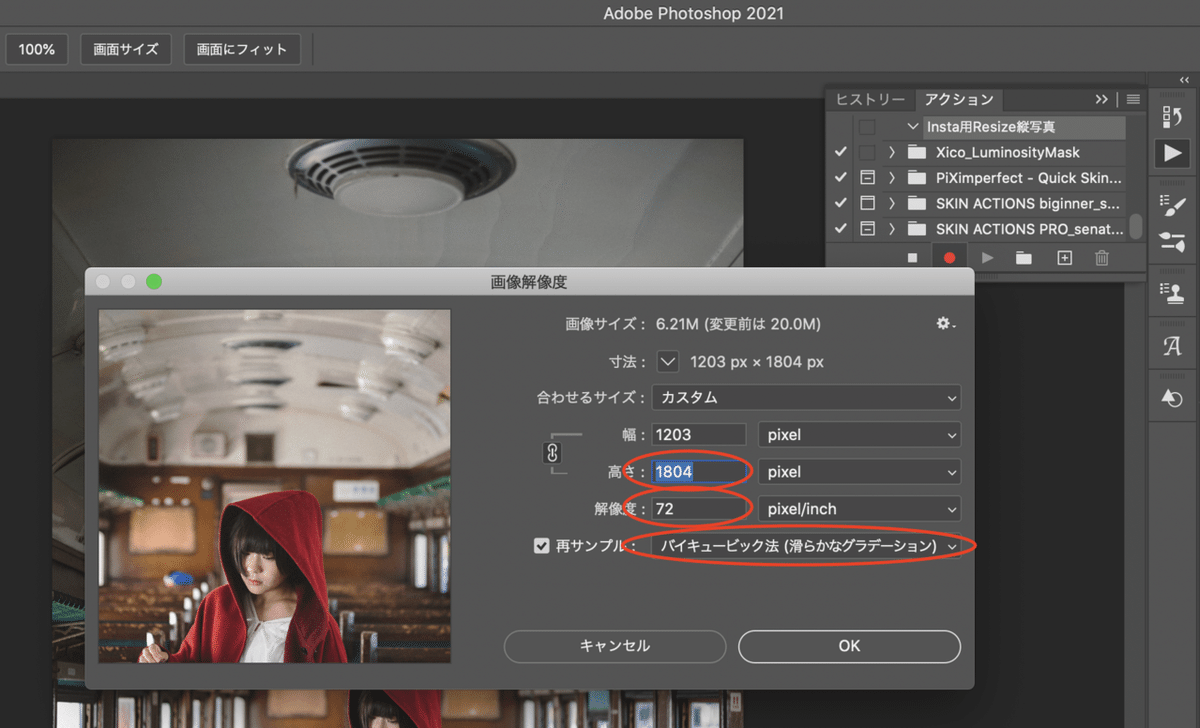This screenshot has height=728, width=1200.
Task: Click folder icon of PiXimperfect set
Action: pos(917,178)
